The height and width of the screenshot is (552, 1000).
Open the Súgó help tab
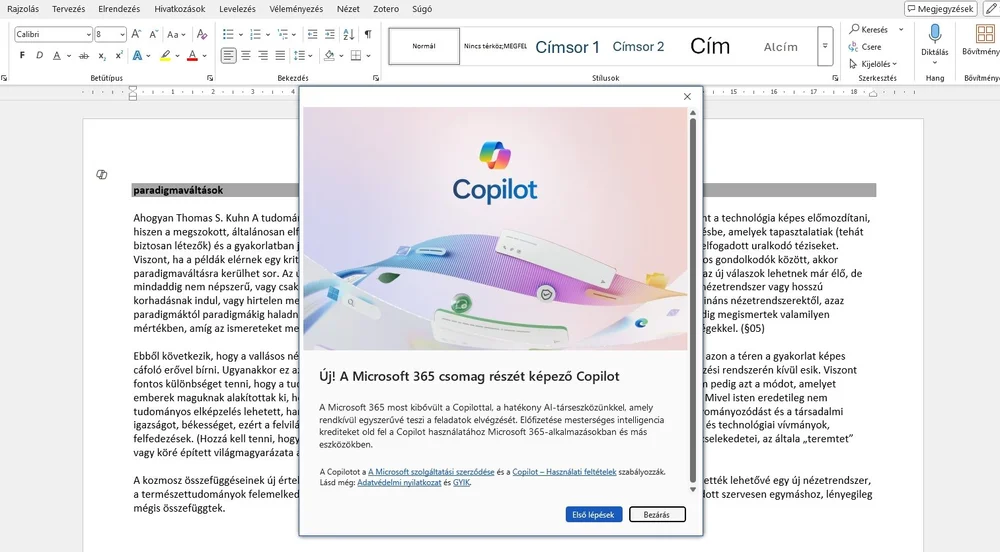(422, 9)
